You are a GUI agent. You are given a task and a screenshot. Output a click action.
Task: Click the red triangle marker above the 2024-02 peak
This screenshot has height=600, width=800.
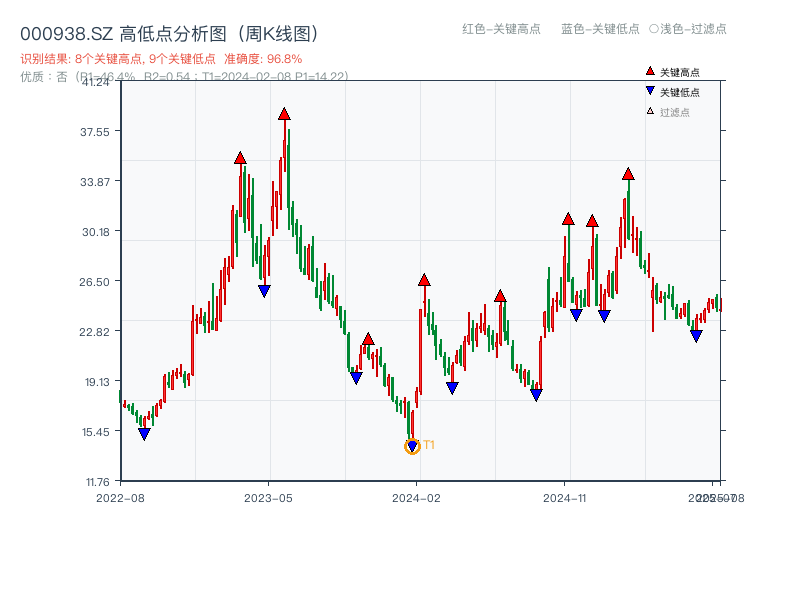(x=425, y=280)
